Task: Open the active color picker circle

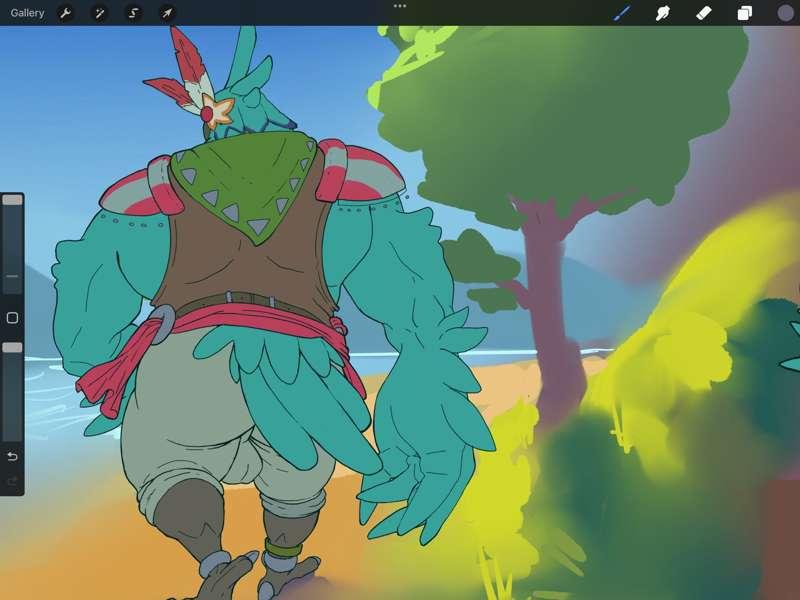Action: click(x=786, y=13)
